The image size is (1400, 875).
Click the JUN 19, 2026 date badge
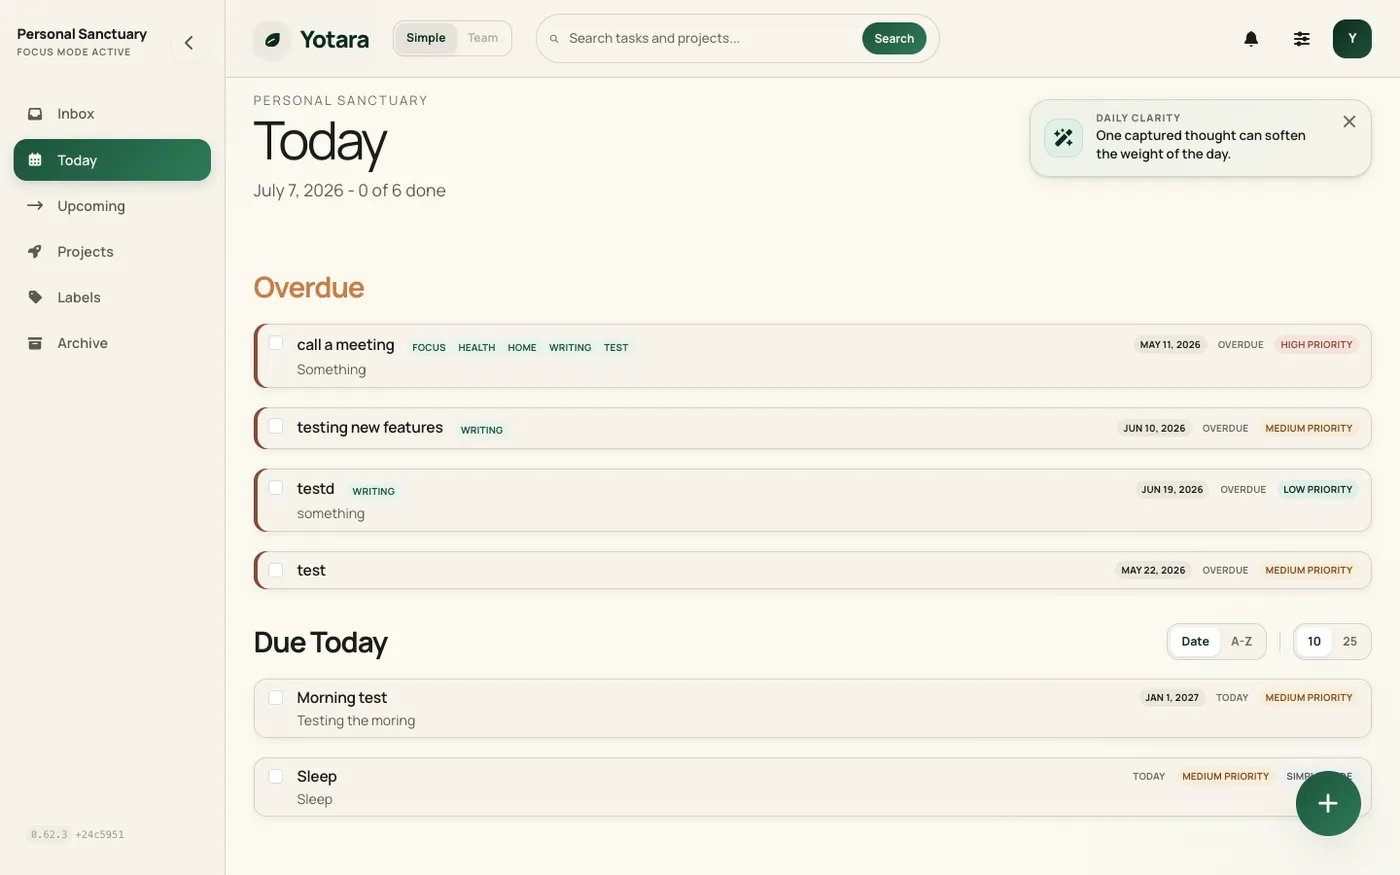(x=1172, y=490)
